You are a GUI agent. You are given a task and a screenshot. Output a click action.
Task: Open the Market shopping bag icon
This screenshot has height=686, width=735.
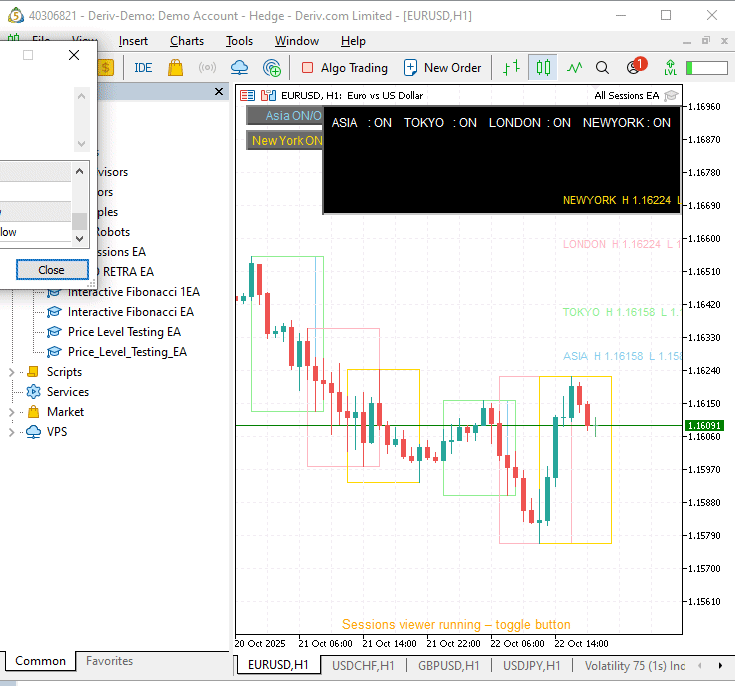[176, 68]
